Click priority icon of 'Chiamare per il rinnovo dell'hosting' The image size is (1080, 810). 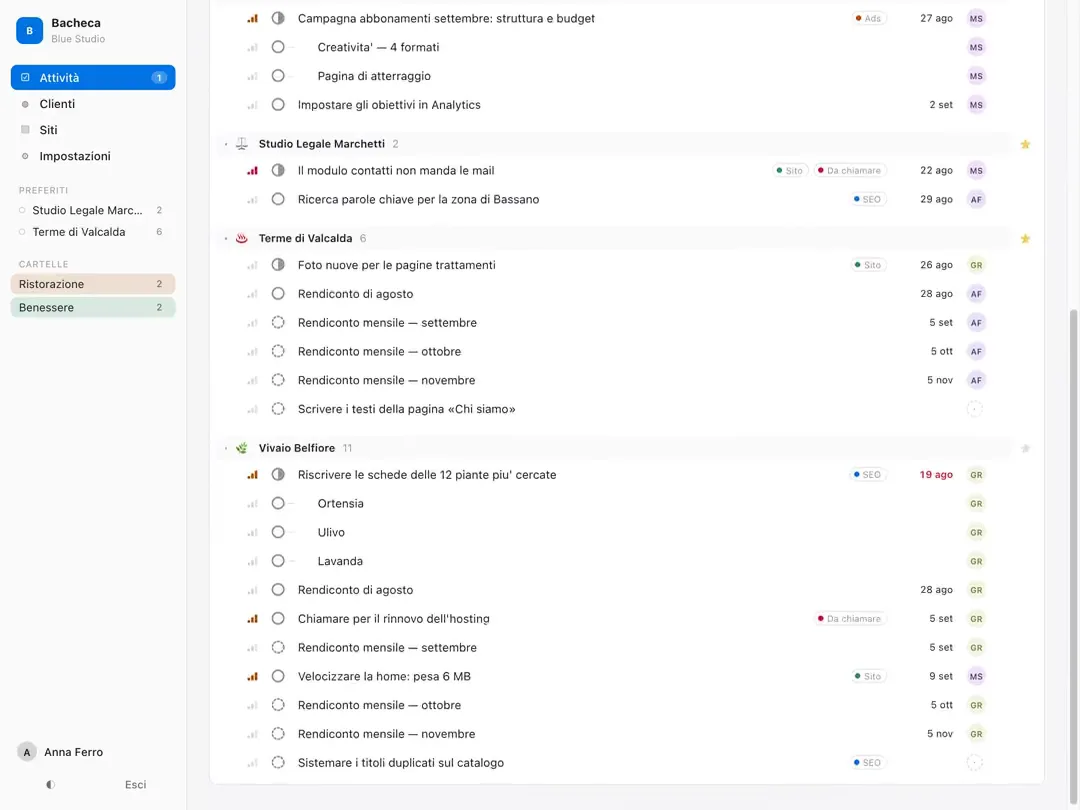(252, 619)
